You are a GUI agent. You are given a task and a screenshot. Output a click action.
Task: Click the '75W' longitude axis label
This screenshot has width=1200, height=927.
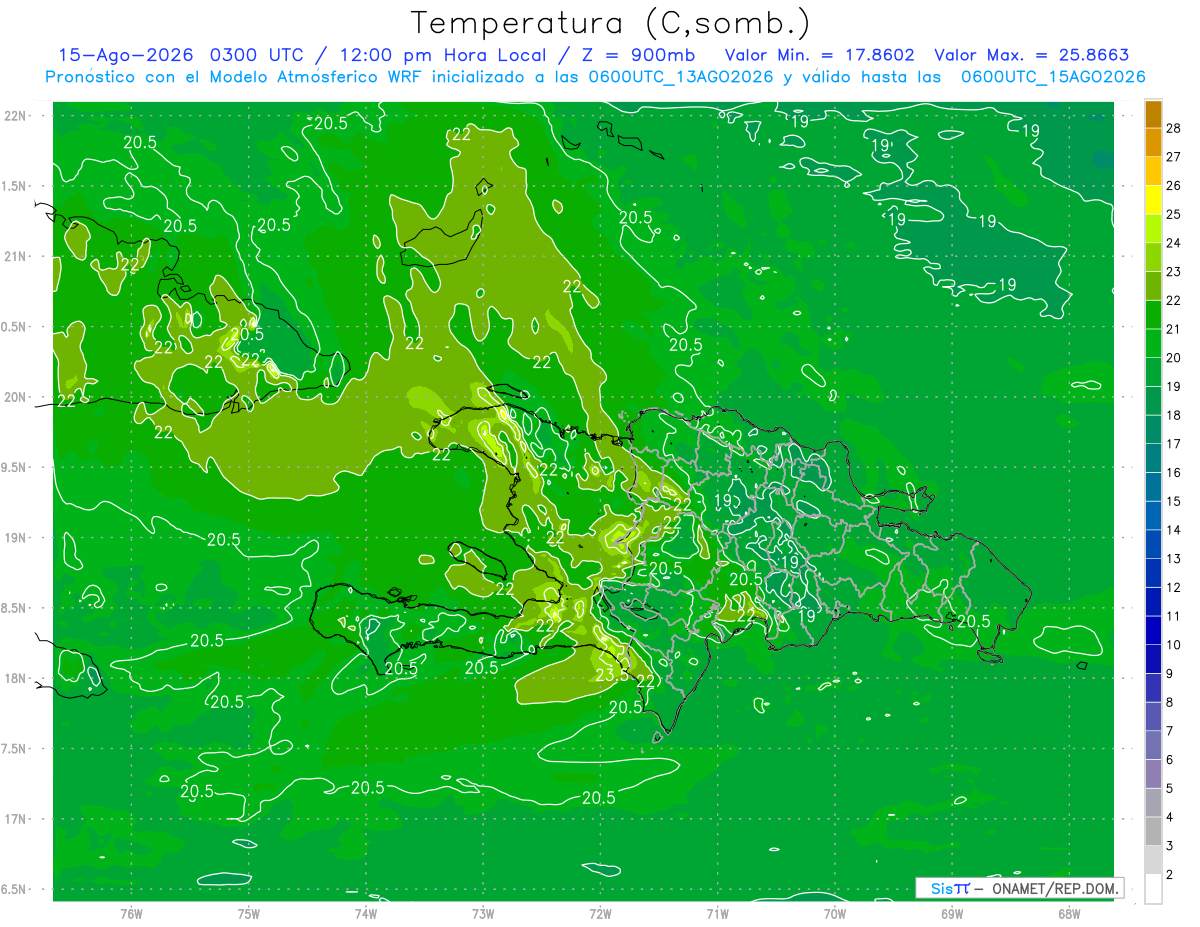point(249,913)
